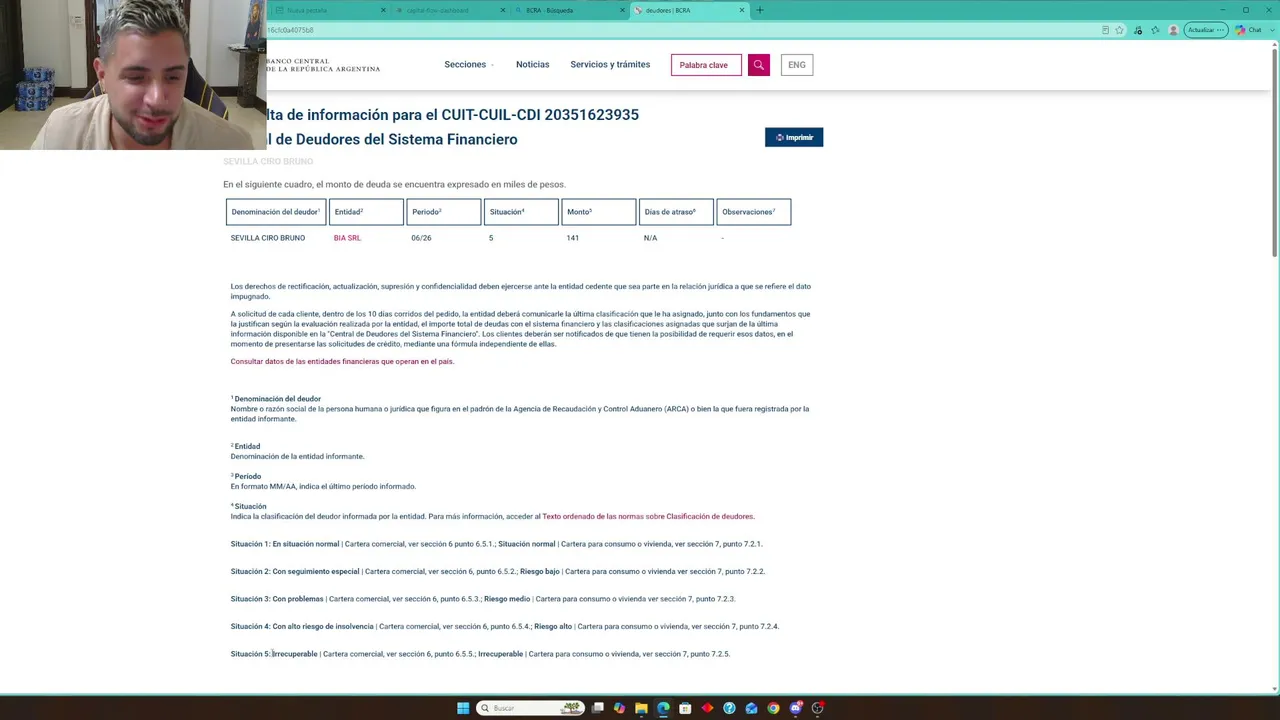The image size is (1280, 720).
Task: Open a new browser tab
Action: click(760, 10)
